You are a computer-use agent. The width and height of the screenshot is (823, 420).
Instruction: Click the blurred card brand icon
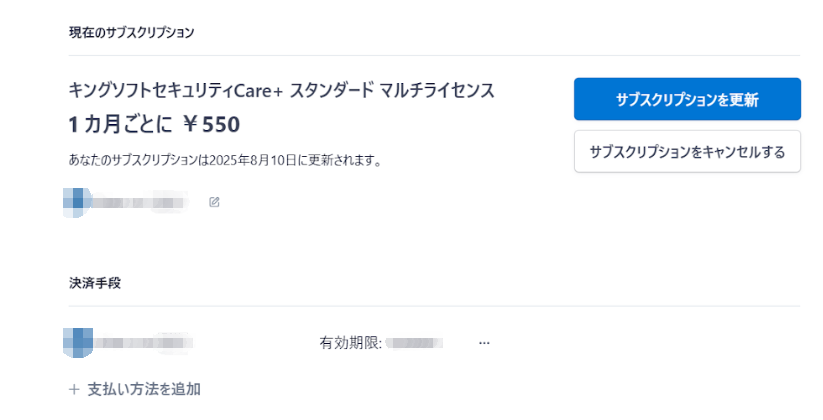pyautogui.click(x=77, y=342)
